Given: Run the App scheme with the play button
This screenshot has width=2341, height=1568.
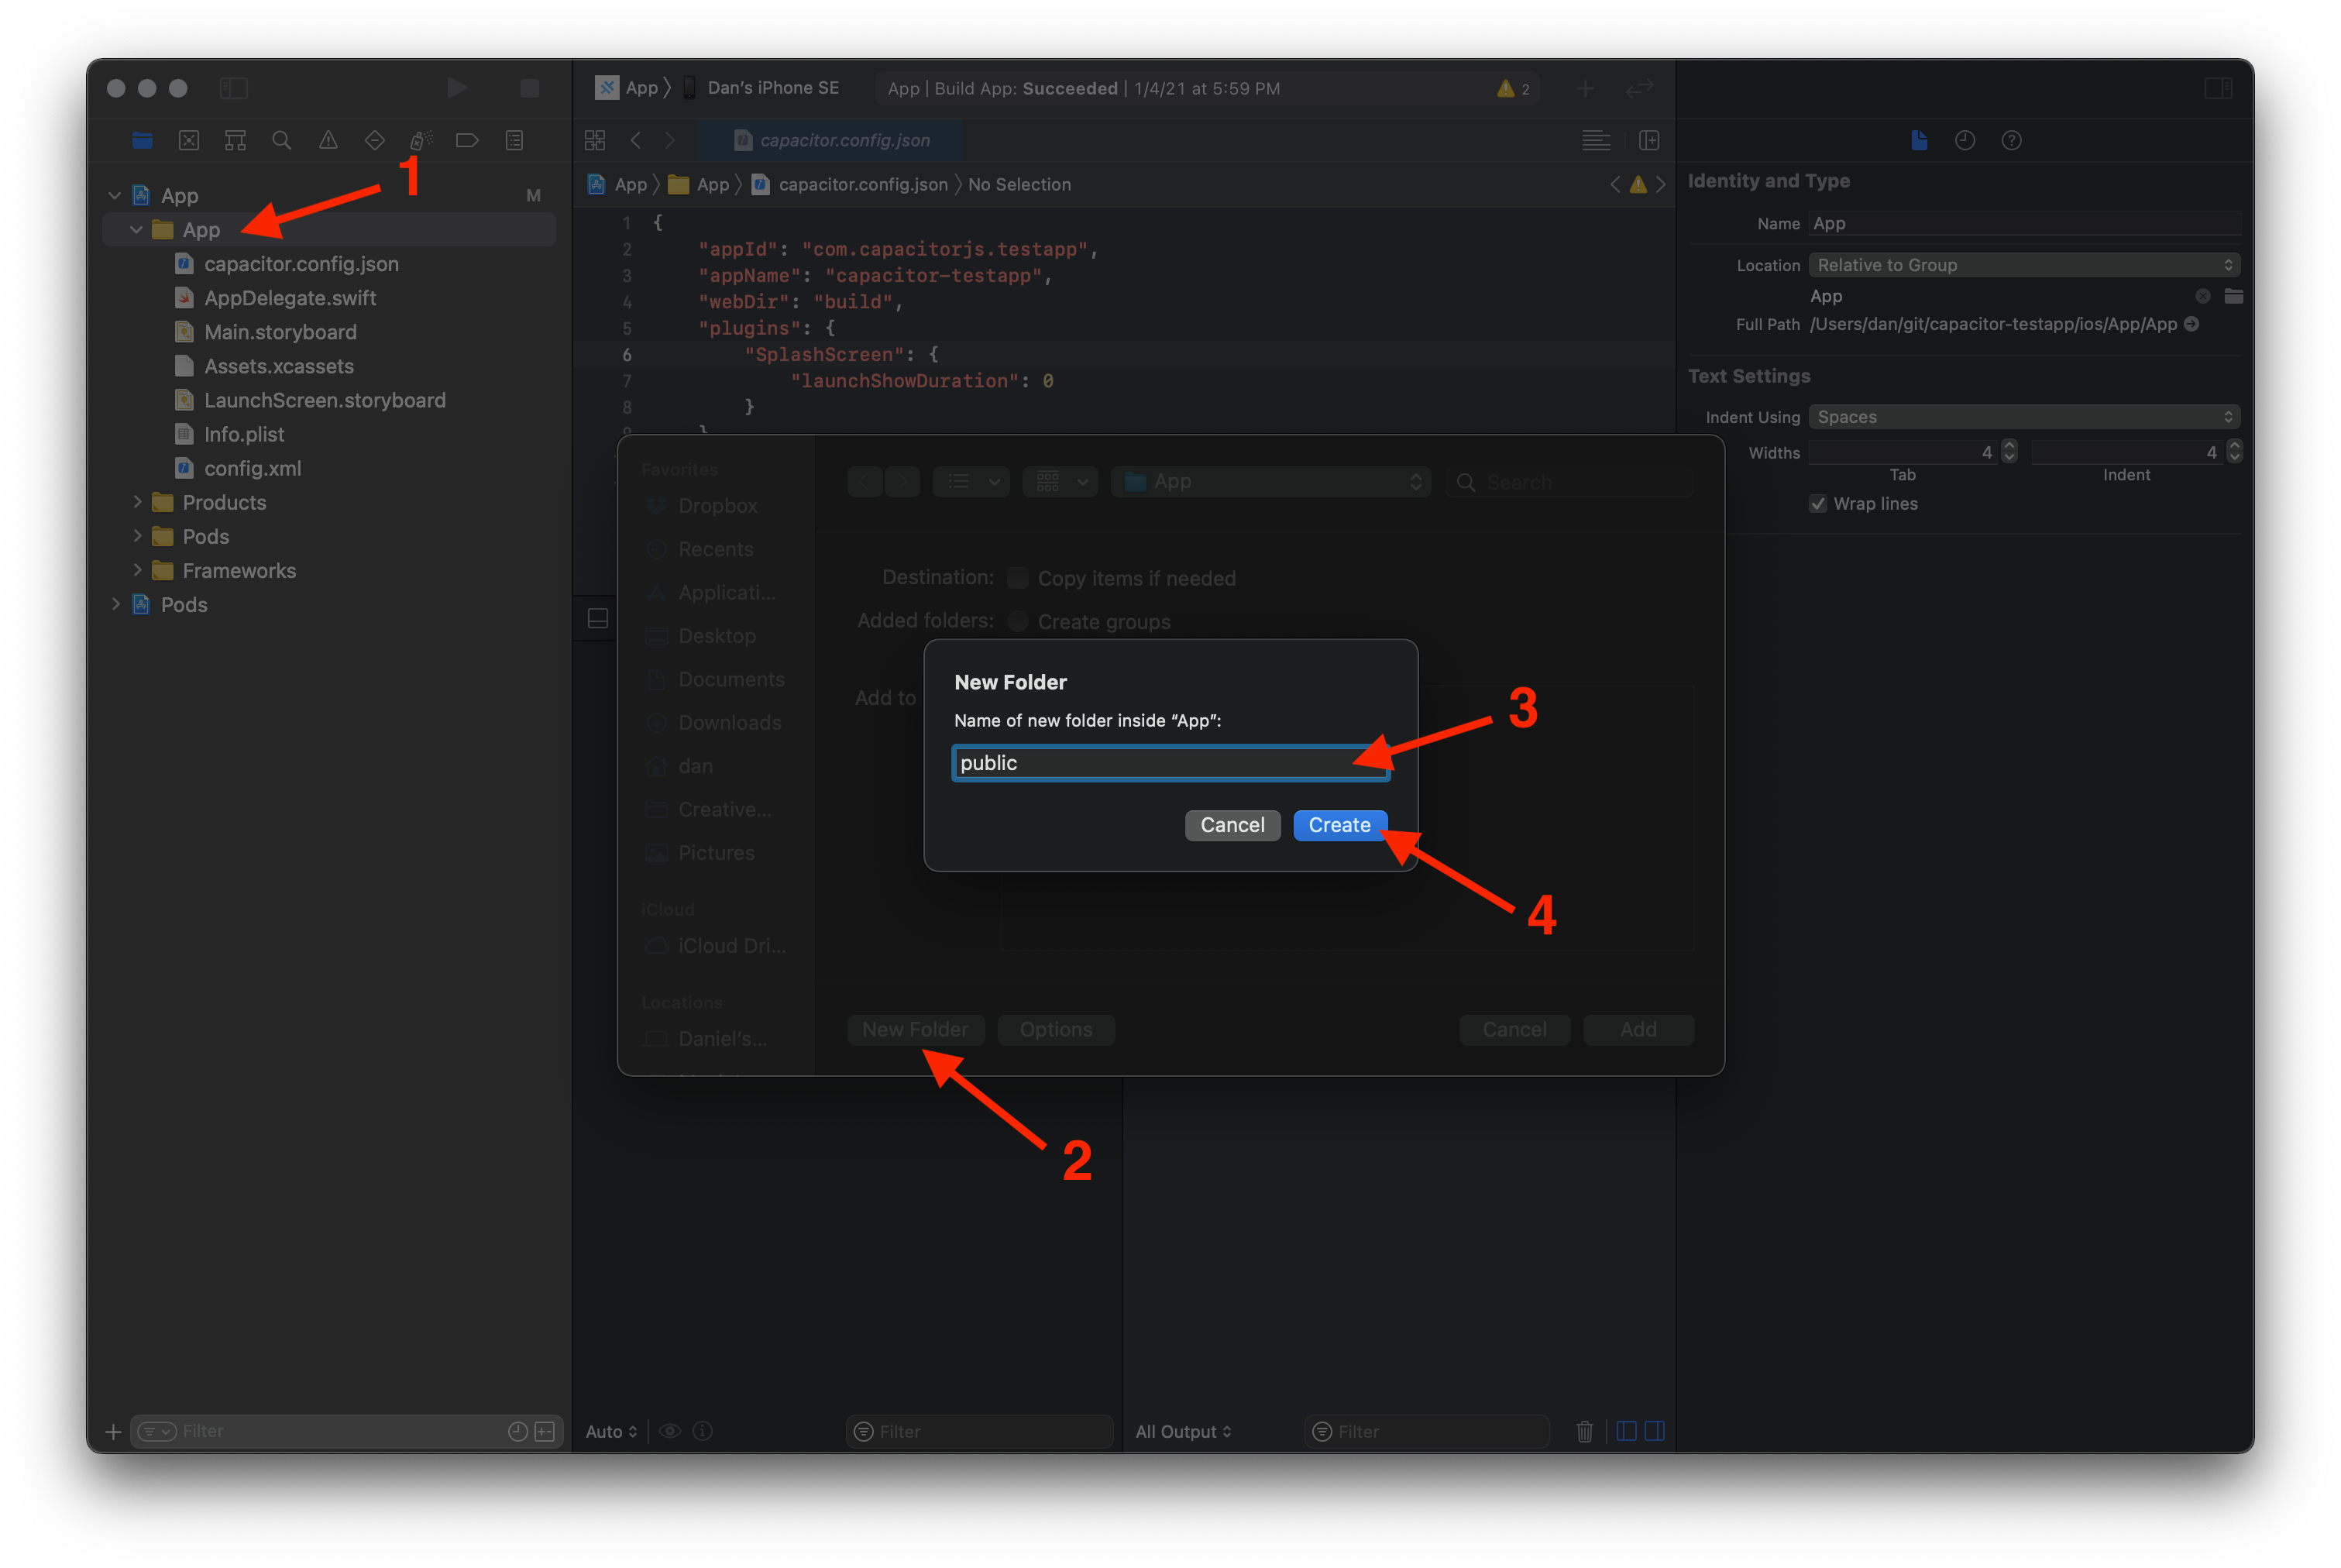Looking at the screenshot, I should (x=457, y=88).
